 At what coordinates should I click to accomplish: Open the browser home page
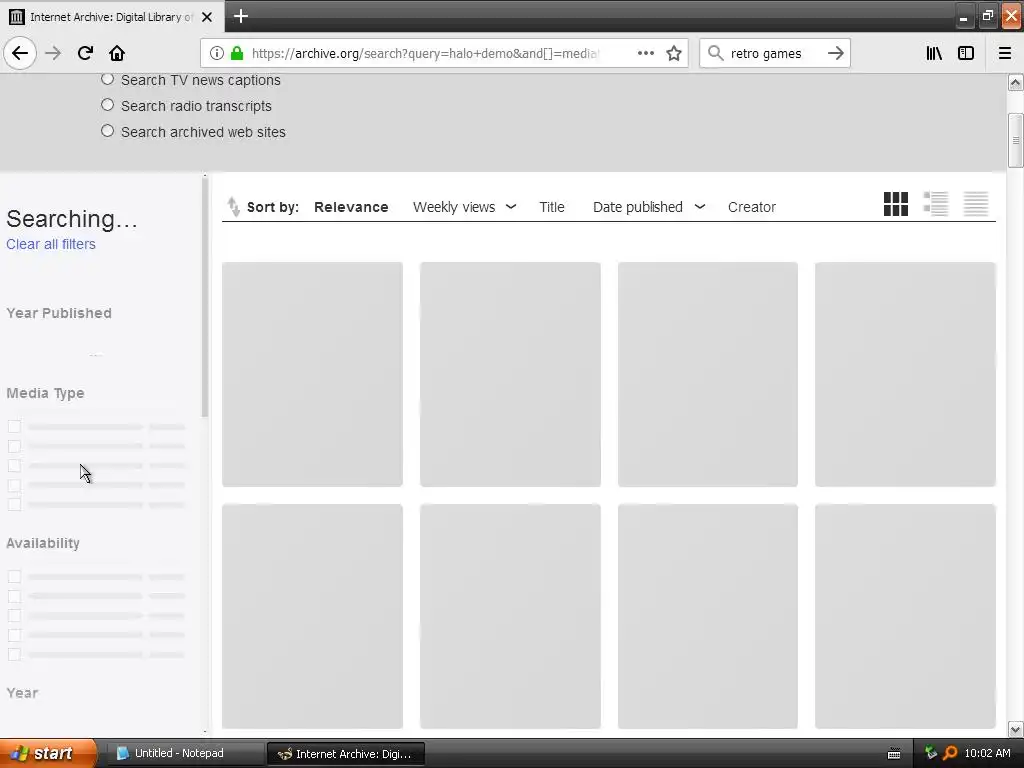(x=117, y=53)
